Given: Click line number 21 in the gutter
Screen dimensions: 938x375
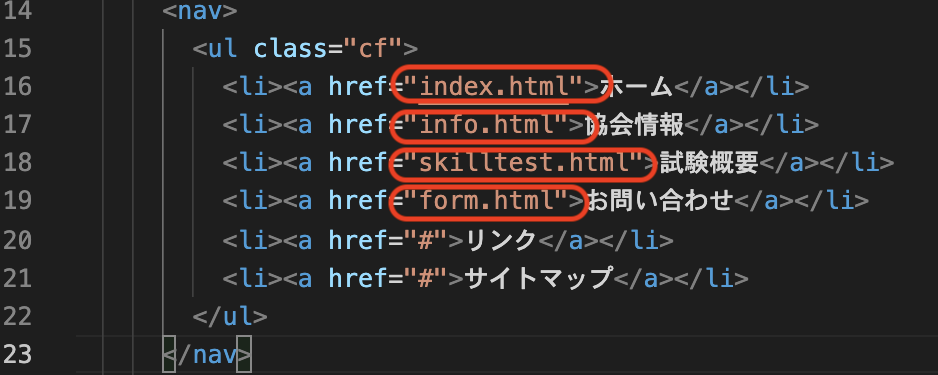Looking at the screenshot, I should (16, 278).
